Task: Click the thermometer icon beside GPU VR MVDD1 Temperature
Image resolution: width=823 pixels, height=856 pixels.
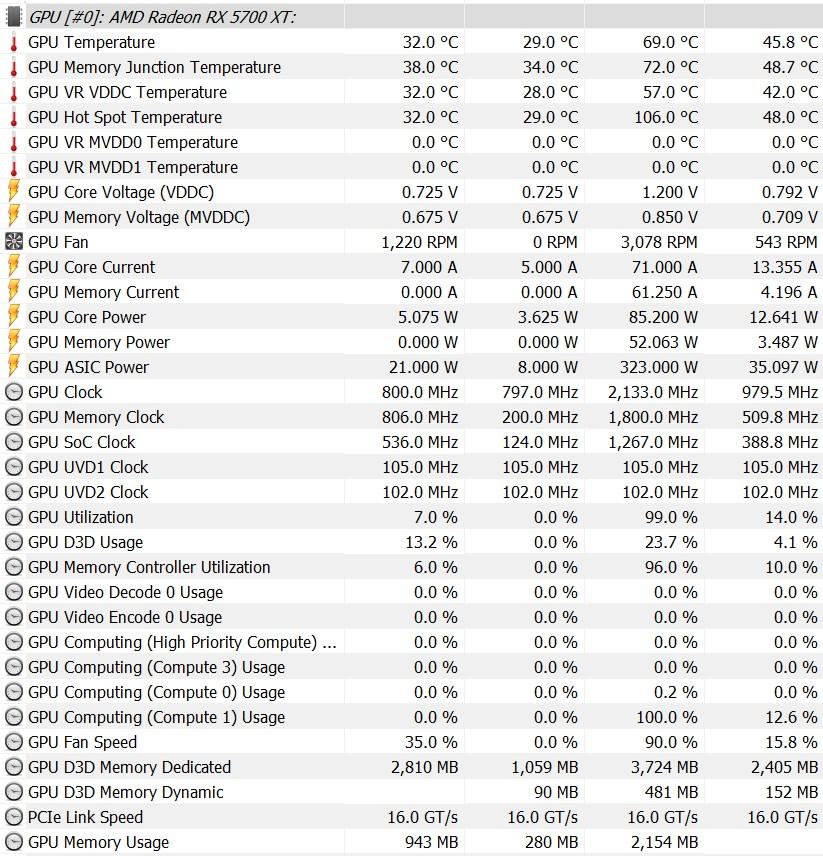Action: [14, 168]
